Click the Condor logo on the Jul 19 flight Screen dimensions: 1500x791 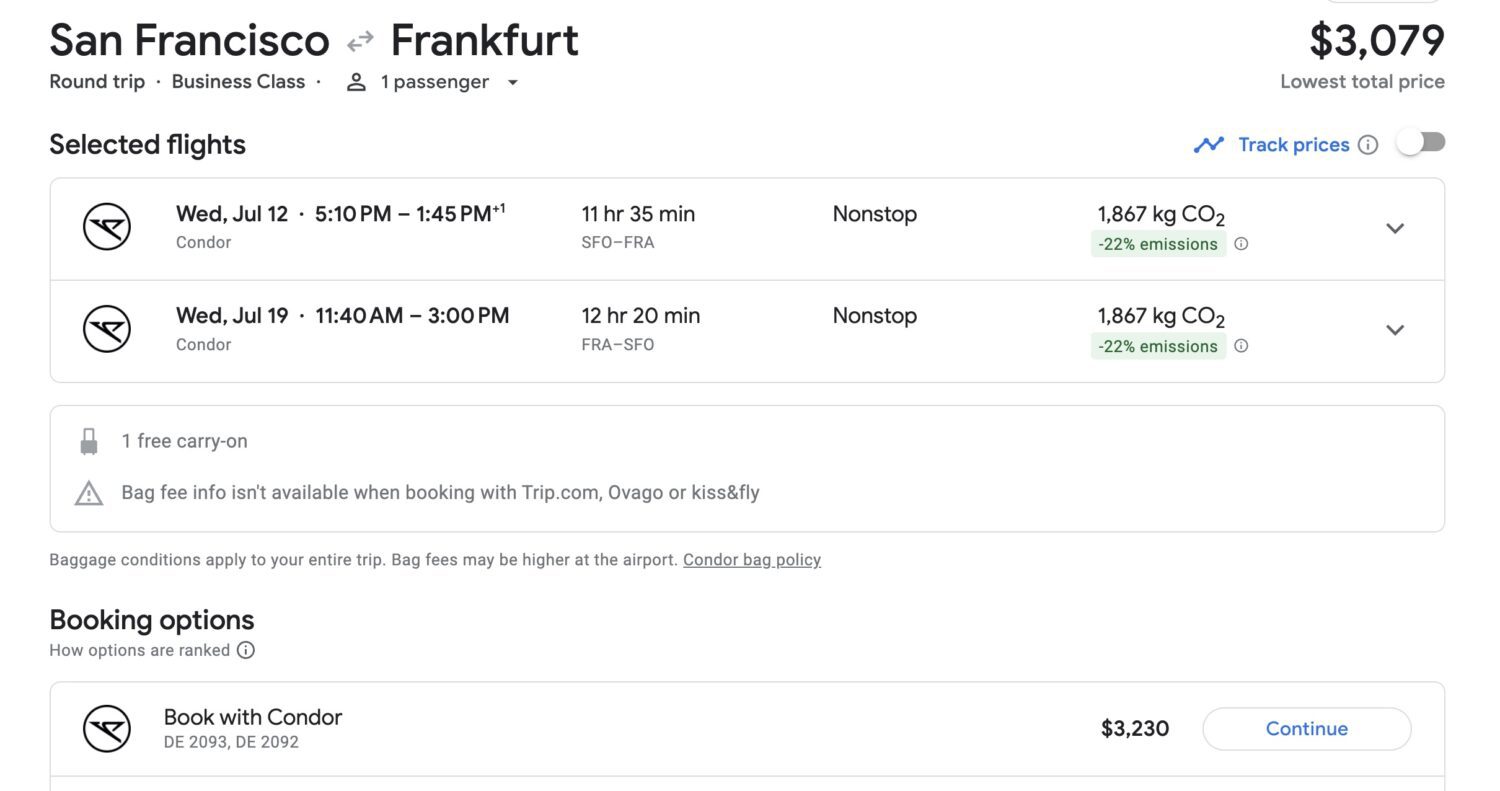pyautogui.click(x=106, y=329)
